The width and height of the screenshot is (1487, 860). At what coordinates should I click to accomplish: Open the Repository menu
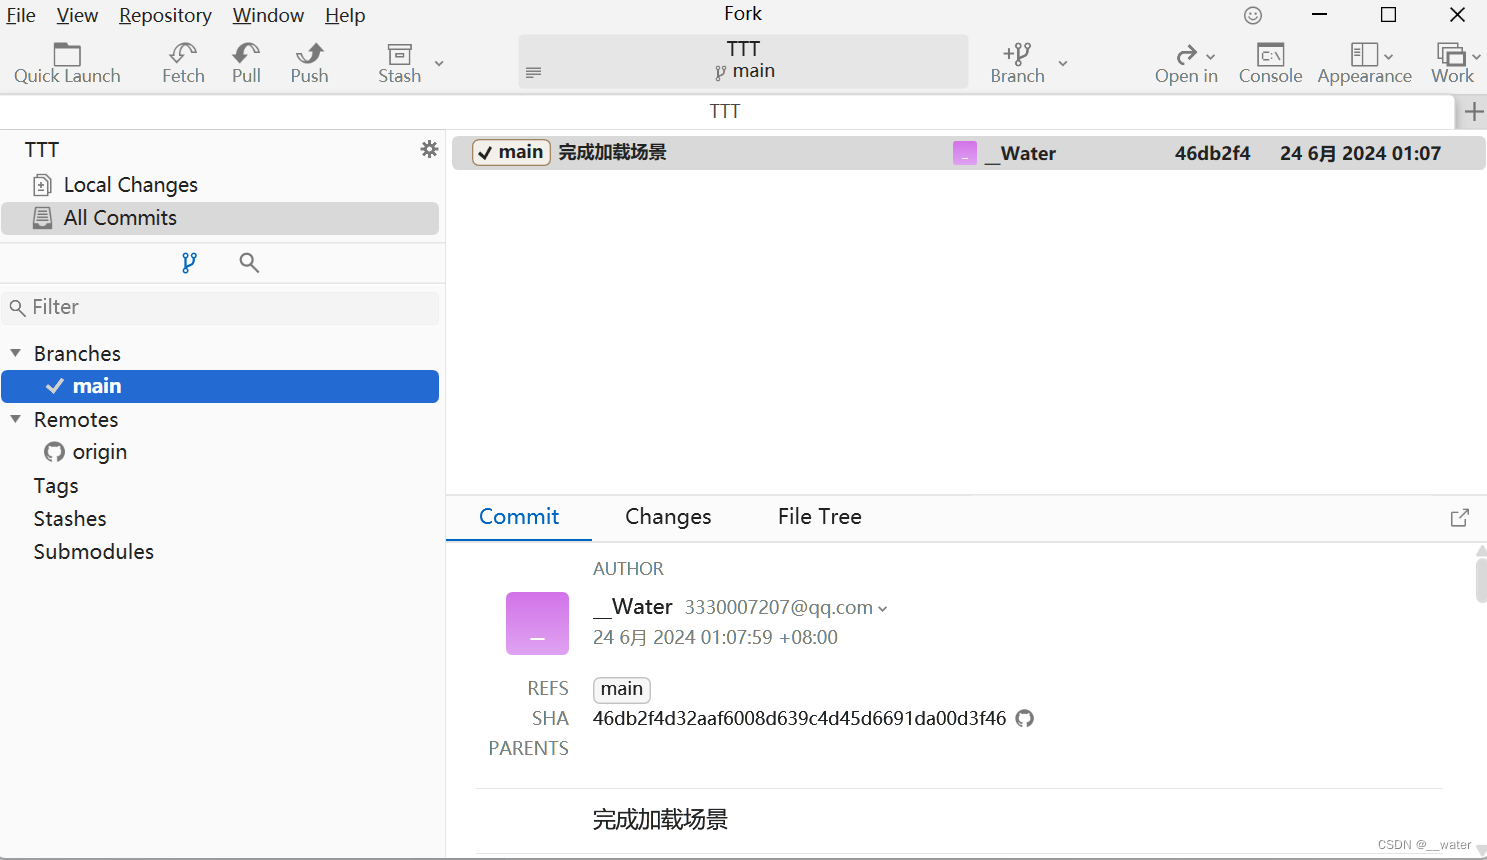(164, 15)
